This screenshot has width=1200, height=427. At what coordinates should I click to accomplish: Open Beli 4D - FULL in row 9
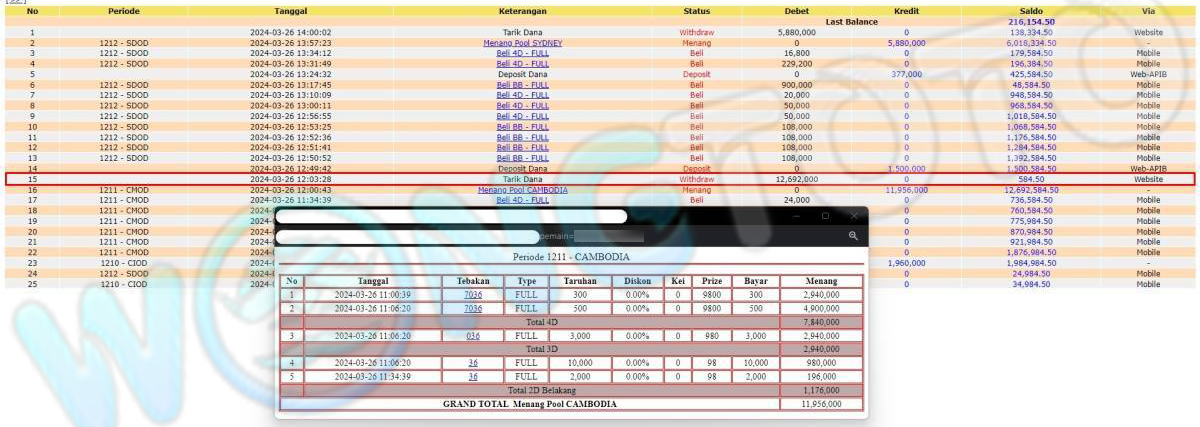point(522,116)
